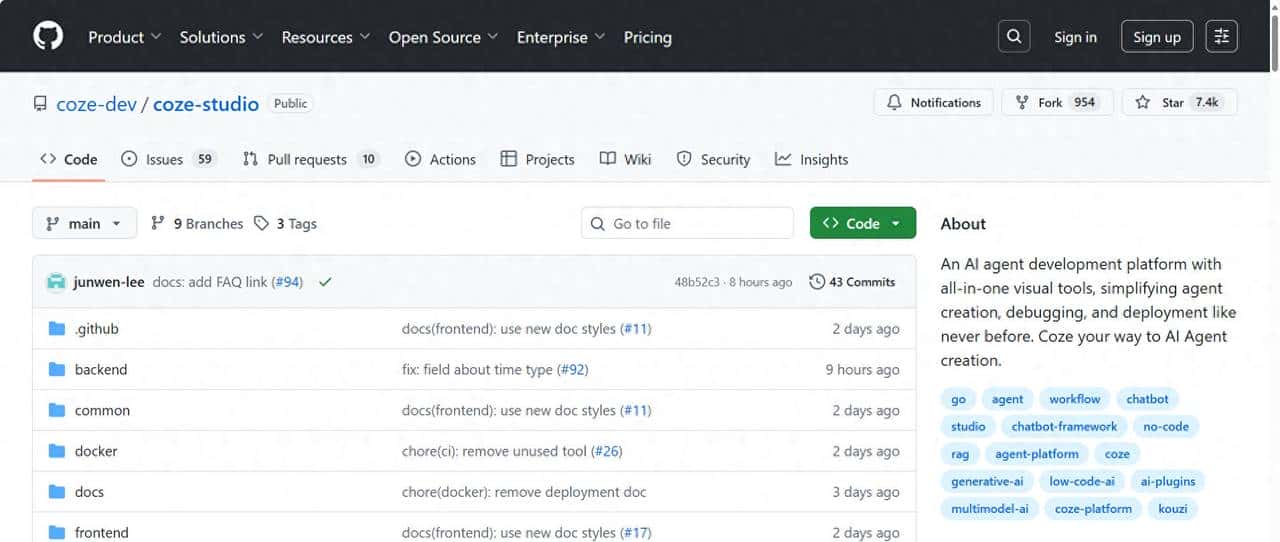The width and height of the screenshot is (1280, 542).
Task: Open the coze-dev organization link
Action: tap(96, 104)
